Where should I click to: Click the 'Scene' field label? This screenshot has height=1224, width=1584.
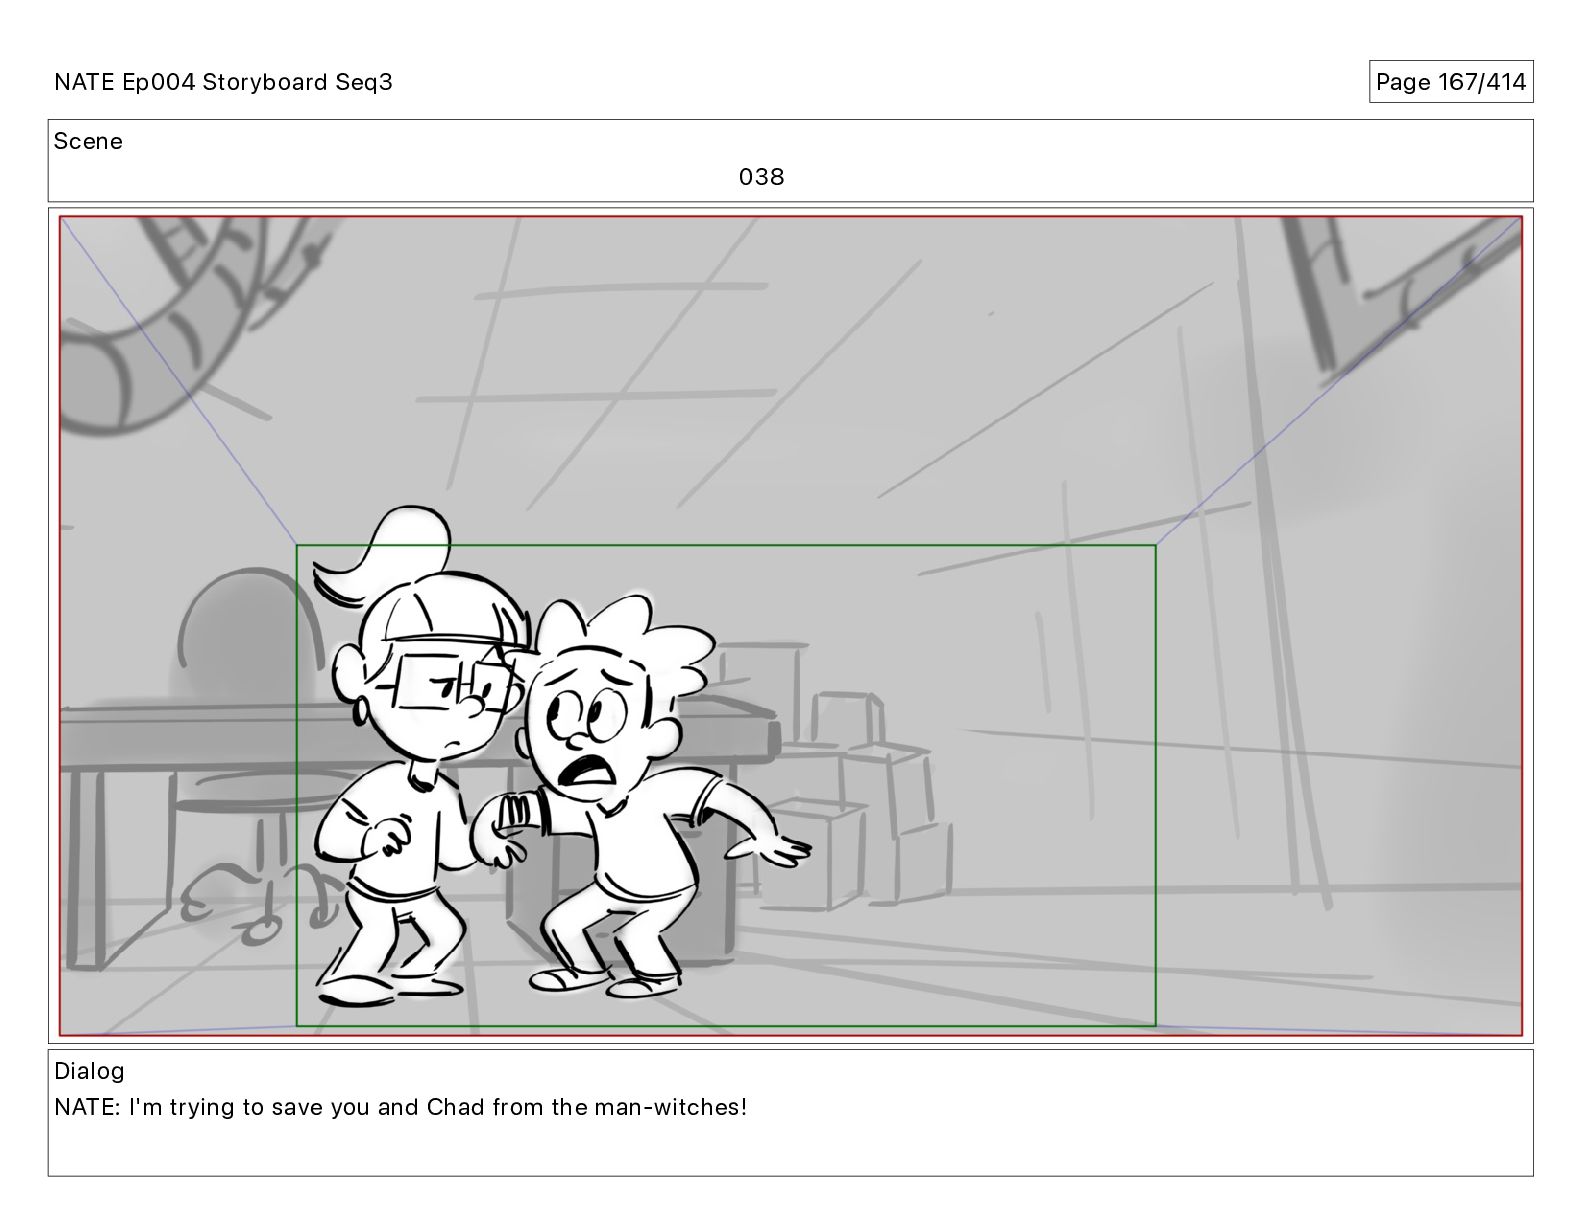tap(88, 141)
